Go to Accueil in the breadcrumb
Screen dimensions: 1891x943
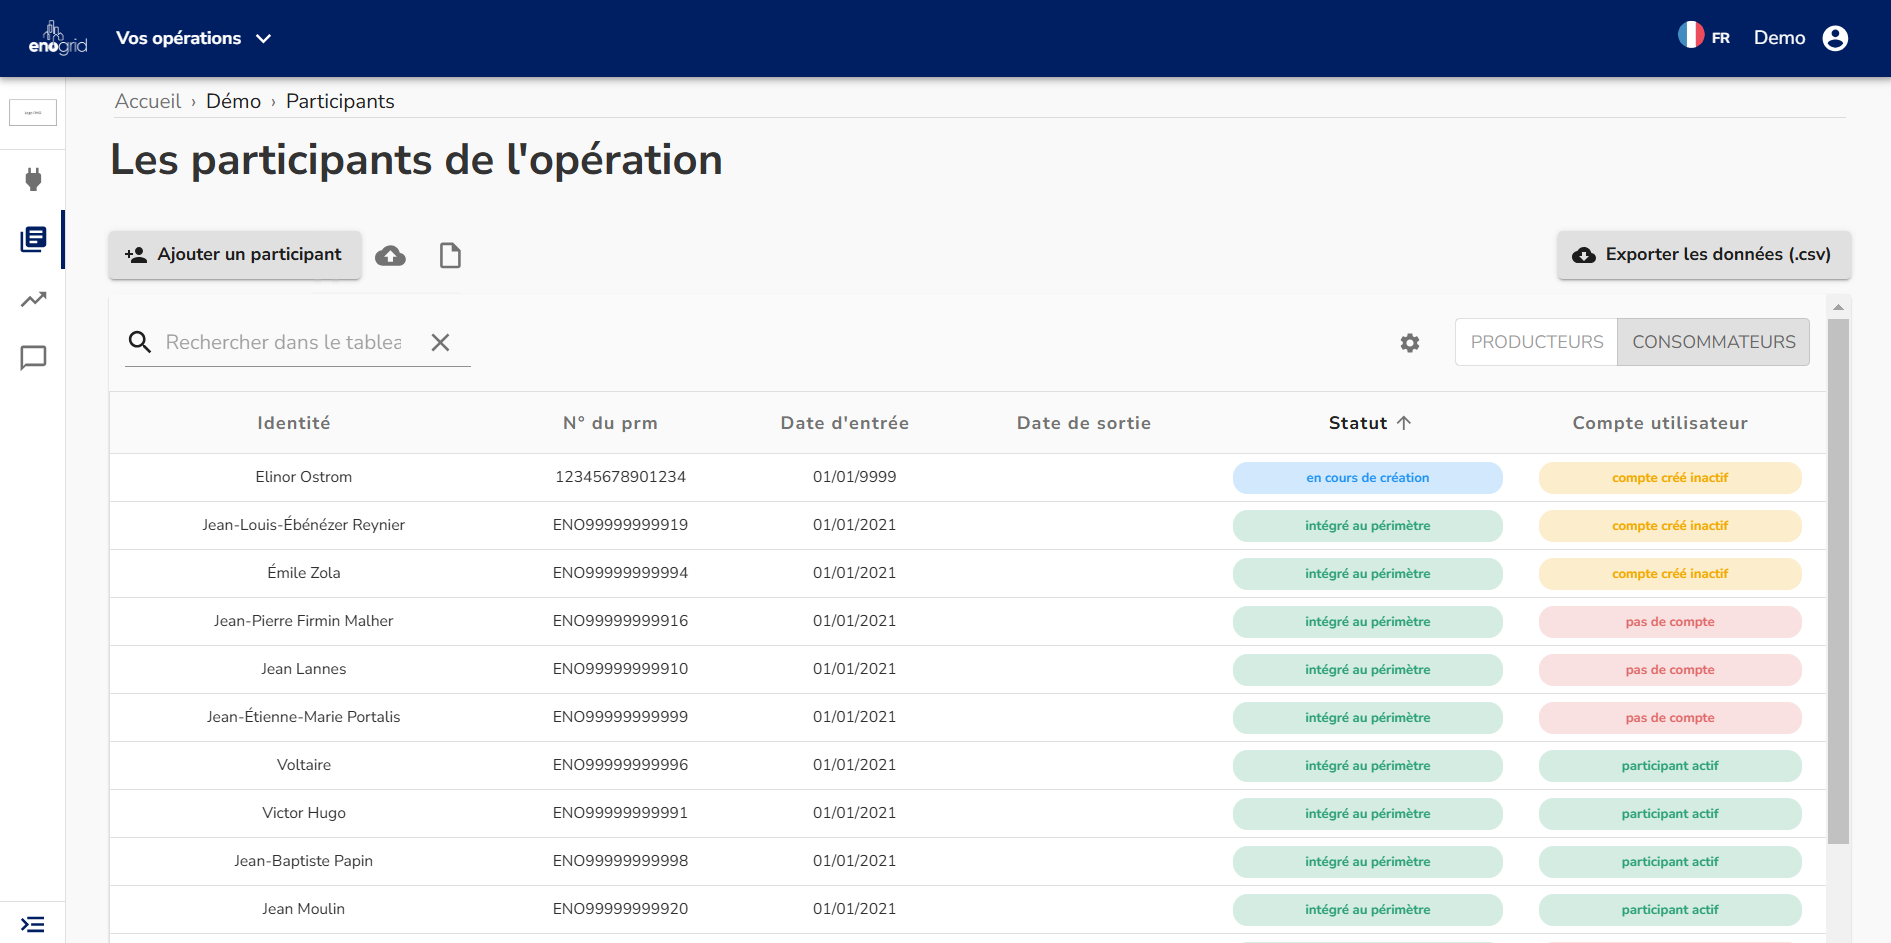pyautogui.click(x=148, y=101)
